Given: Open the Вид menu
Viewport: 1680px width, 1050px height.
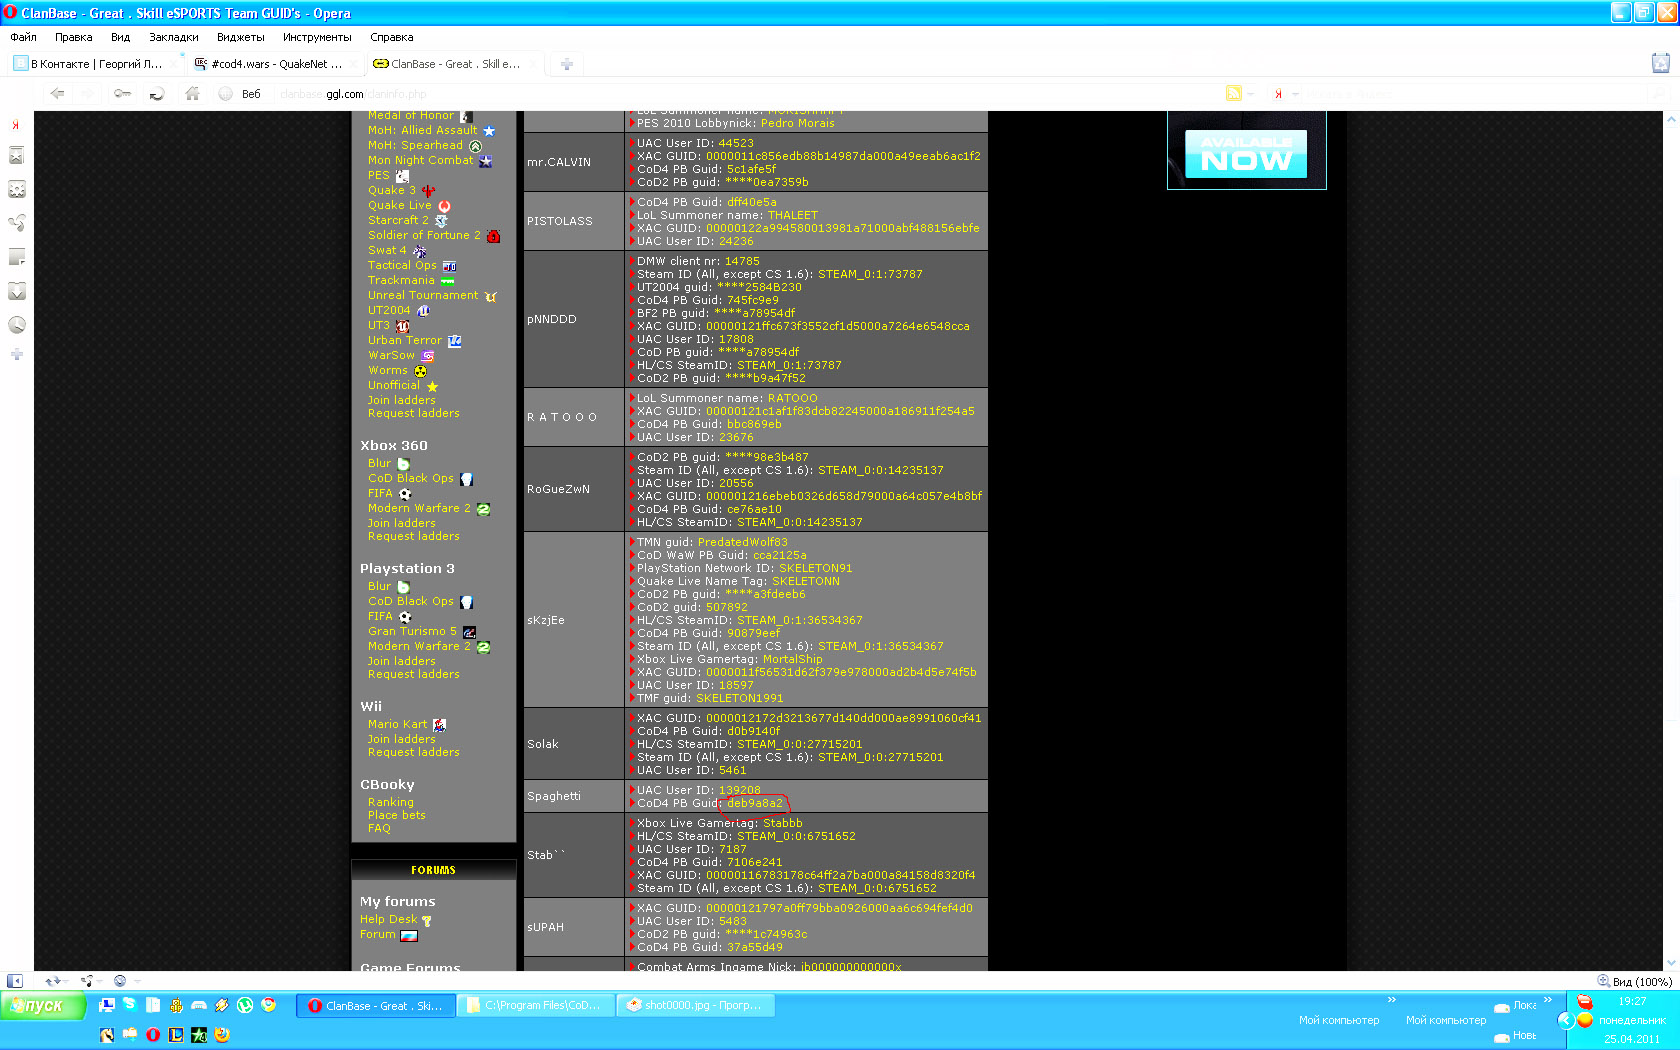Looking at the screenshot, I should click(120, 37).
